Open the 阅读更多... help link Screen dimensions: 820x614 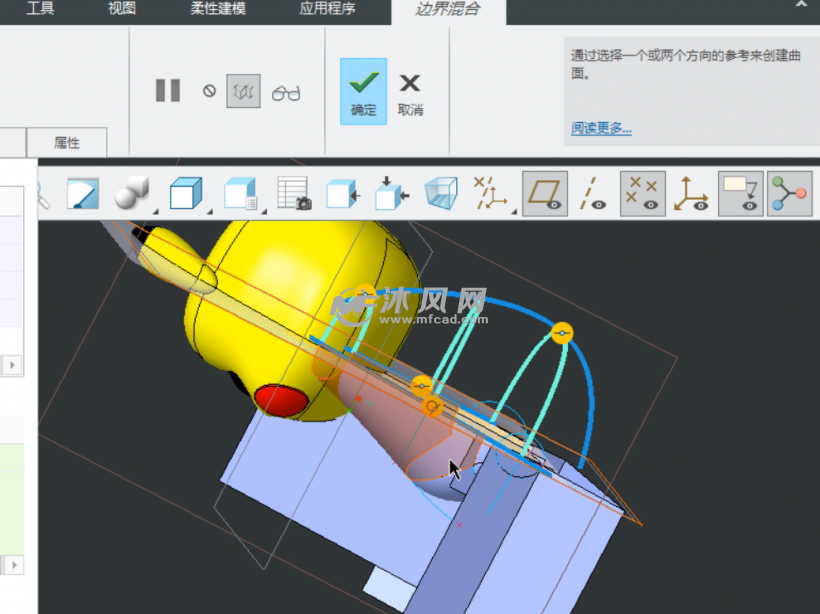pyautogui.click(x=601, y=128)
